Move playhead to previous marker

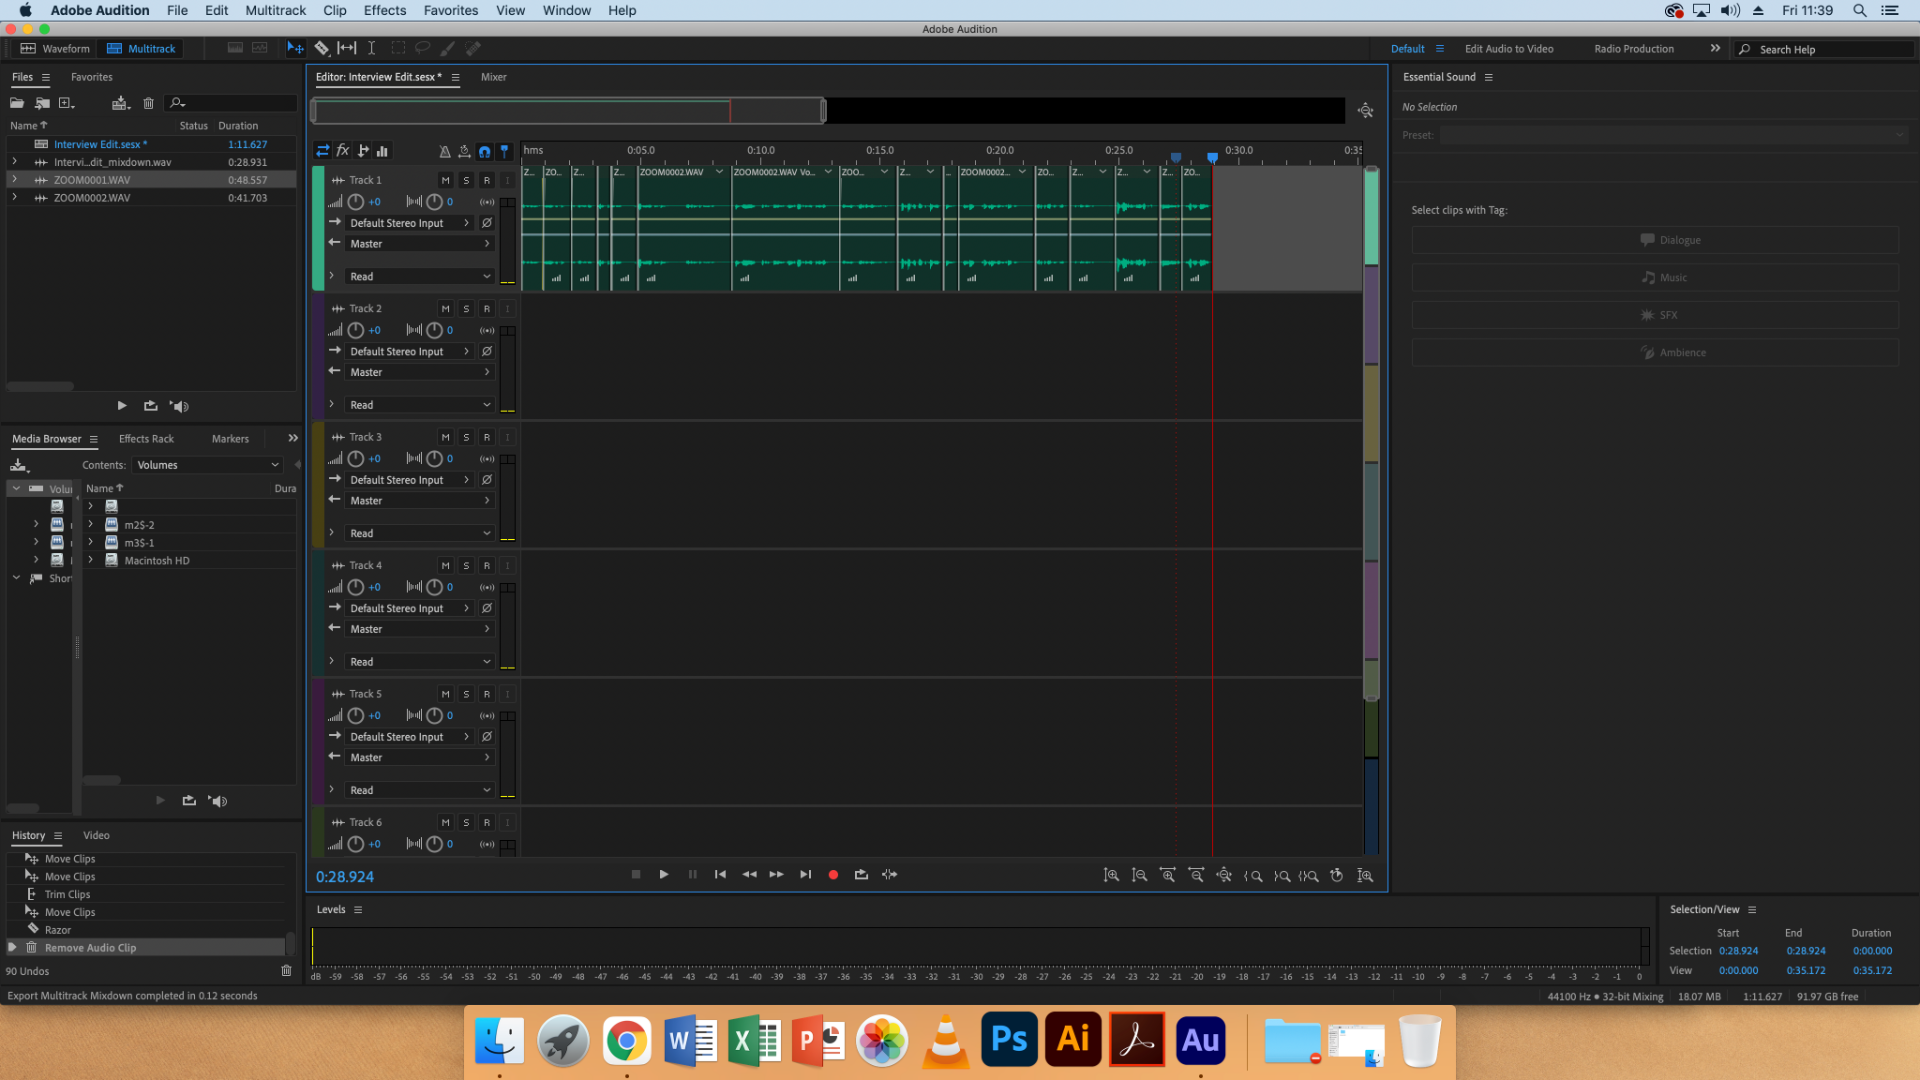point(720,875)
